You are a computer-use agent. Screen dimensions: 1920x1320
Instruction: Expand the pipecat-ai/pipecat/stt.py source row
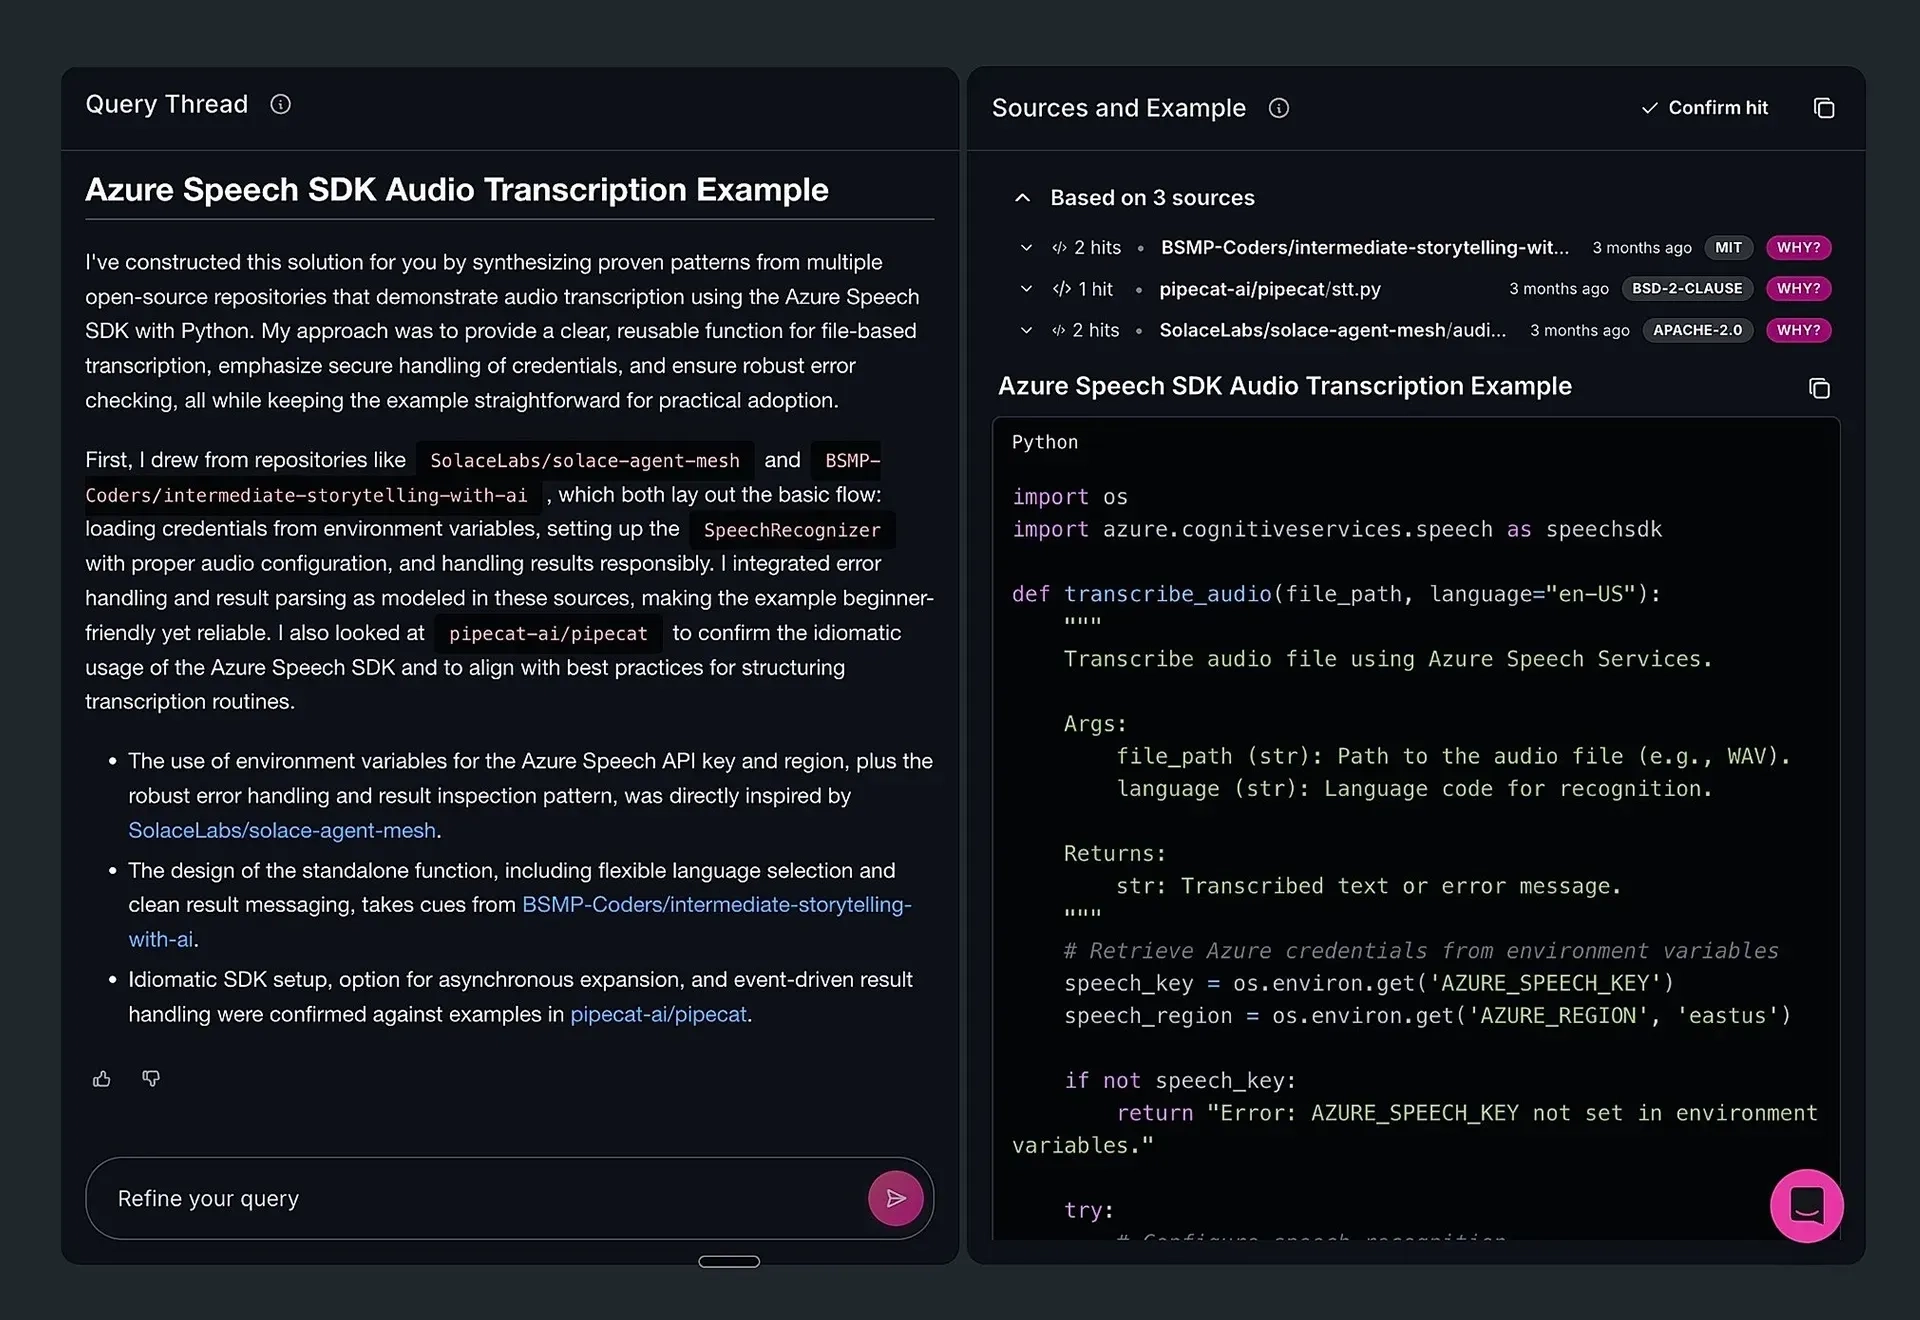pos(1026,289)
